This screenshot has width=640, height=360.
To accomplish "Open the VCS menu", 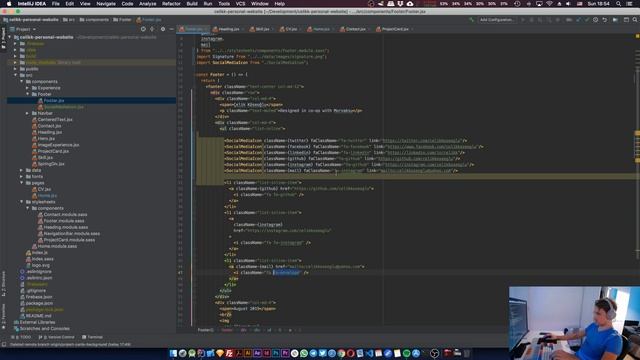I will coord(240,4).
